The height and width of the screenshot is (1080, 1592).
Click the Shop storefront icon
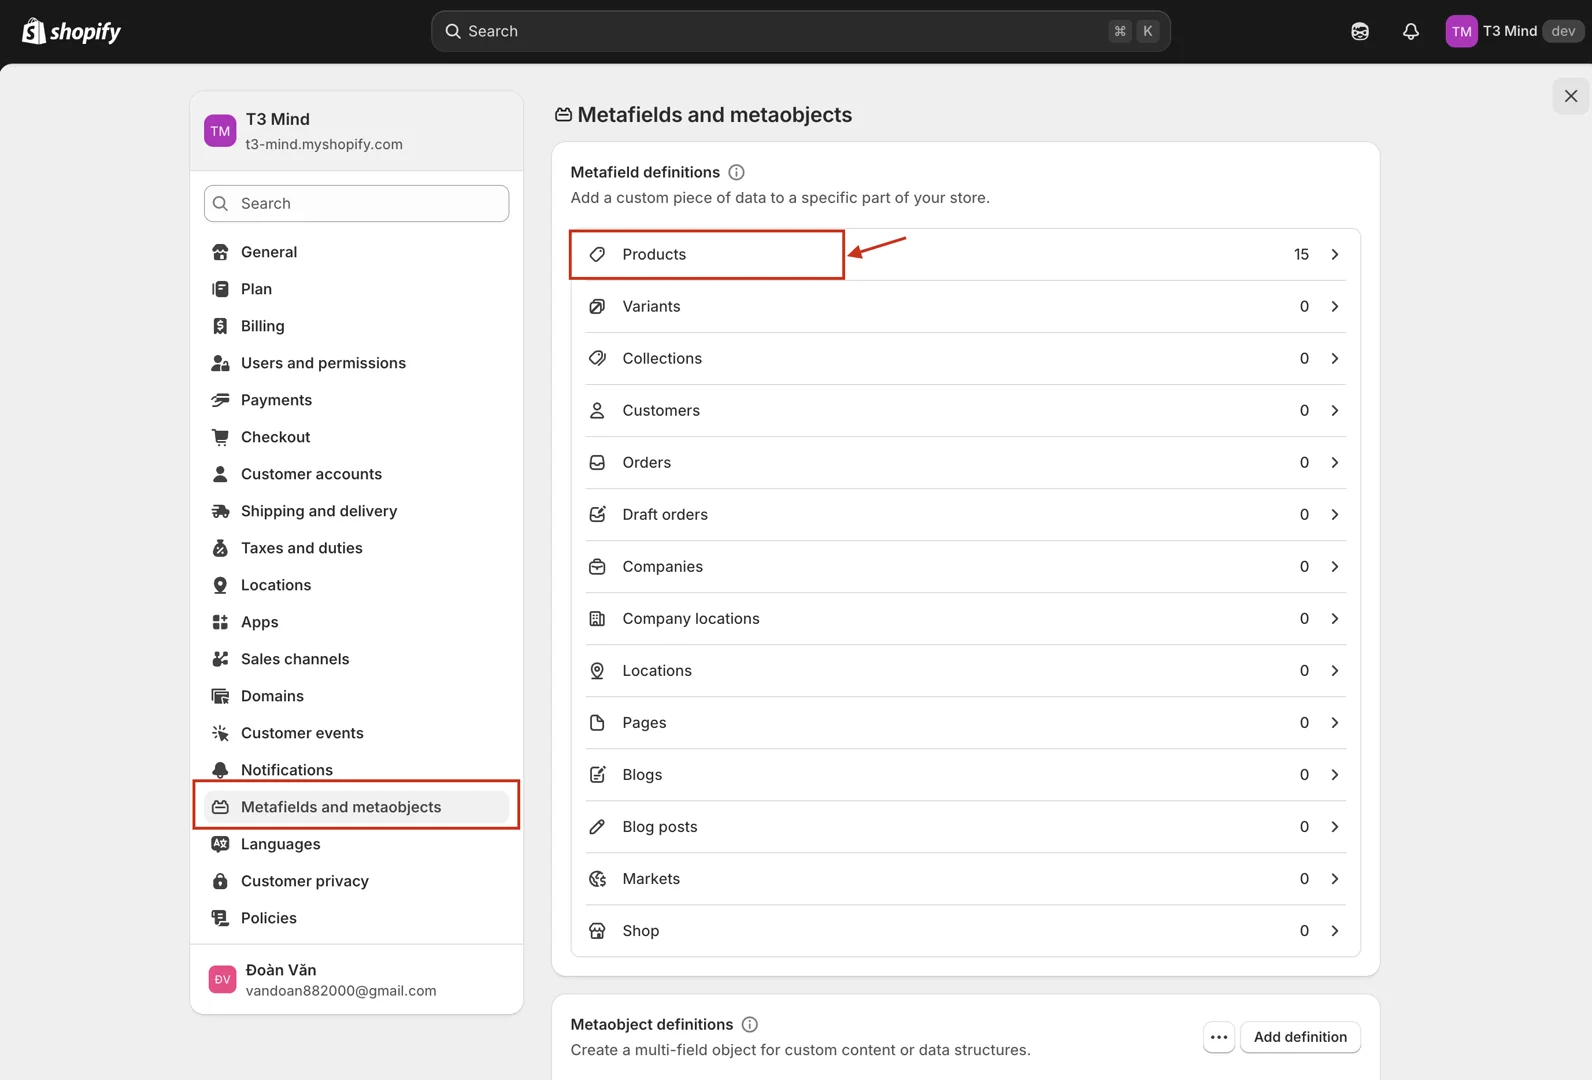pyautogui.click(x=597, y=930)
